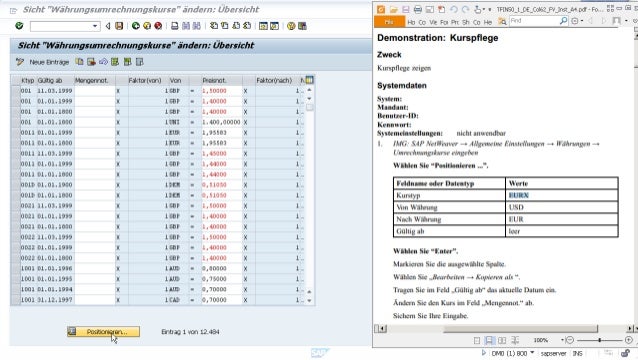Click the SAP Find Next icon

(x=197, y=26)
